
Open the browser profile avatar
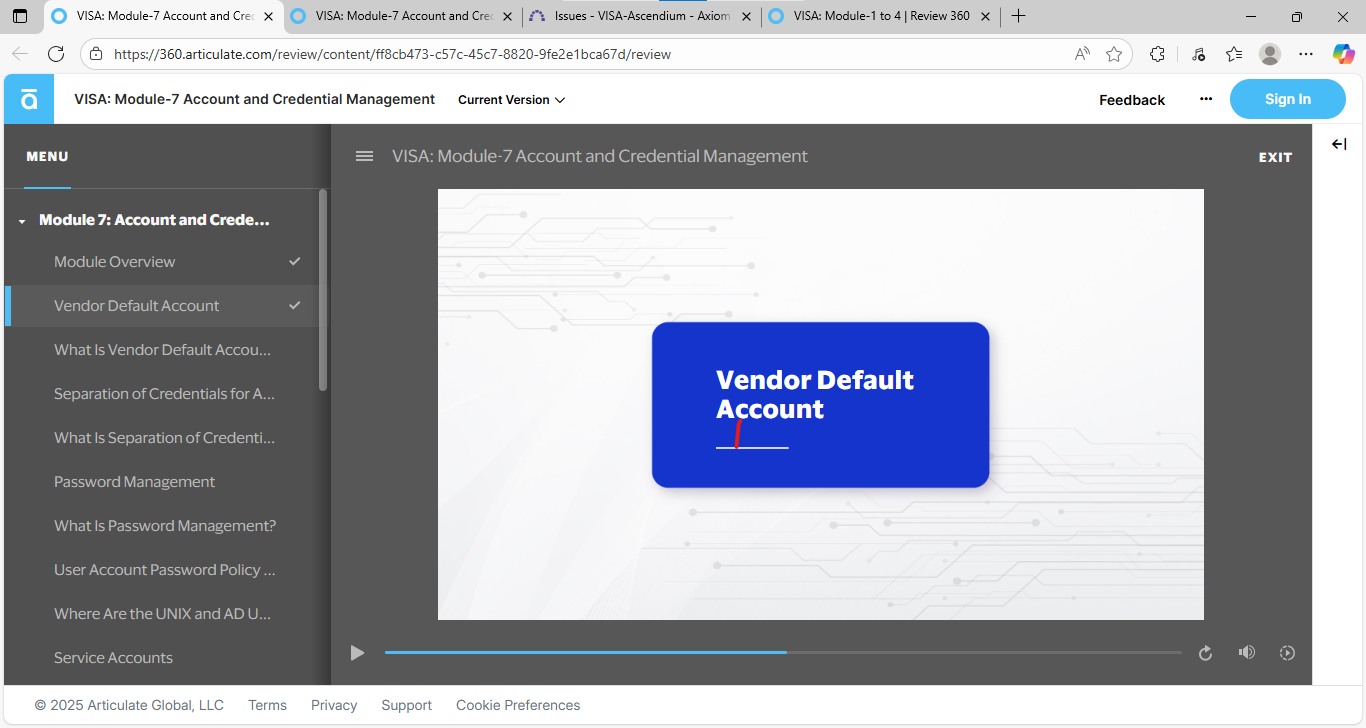(x=1269, y=54)
